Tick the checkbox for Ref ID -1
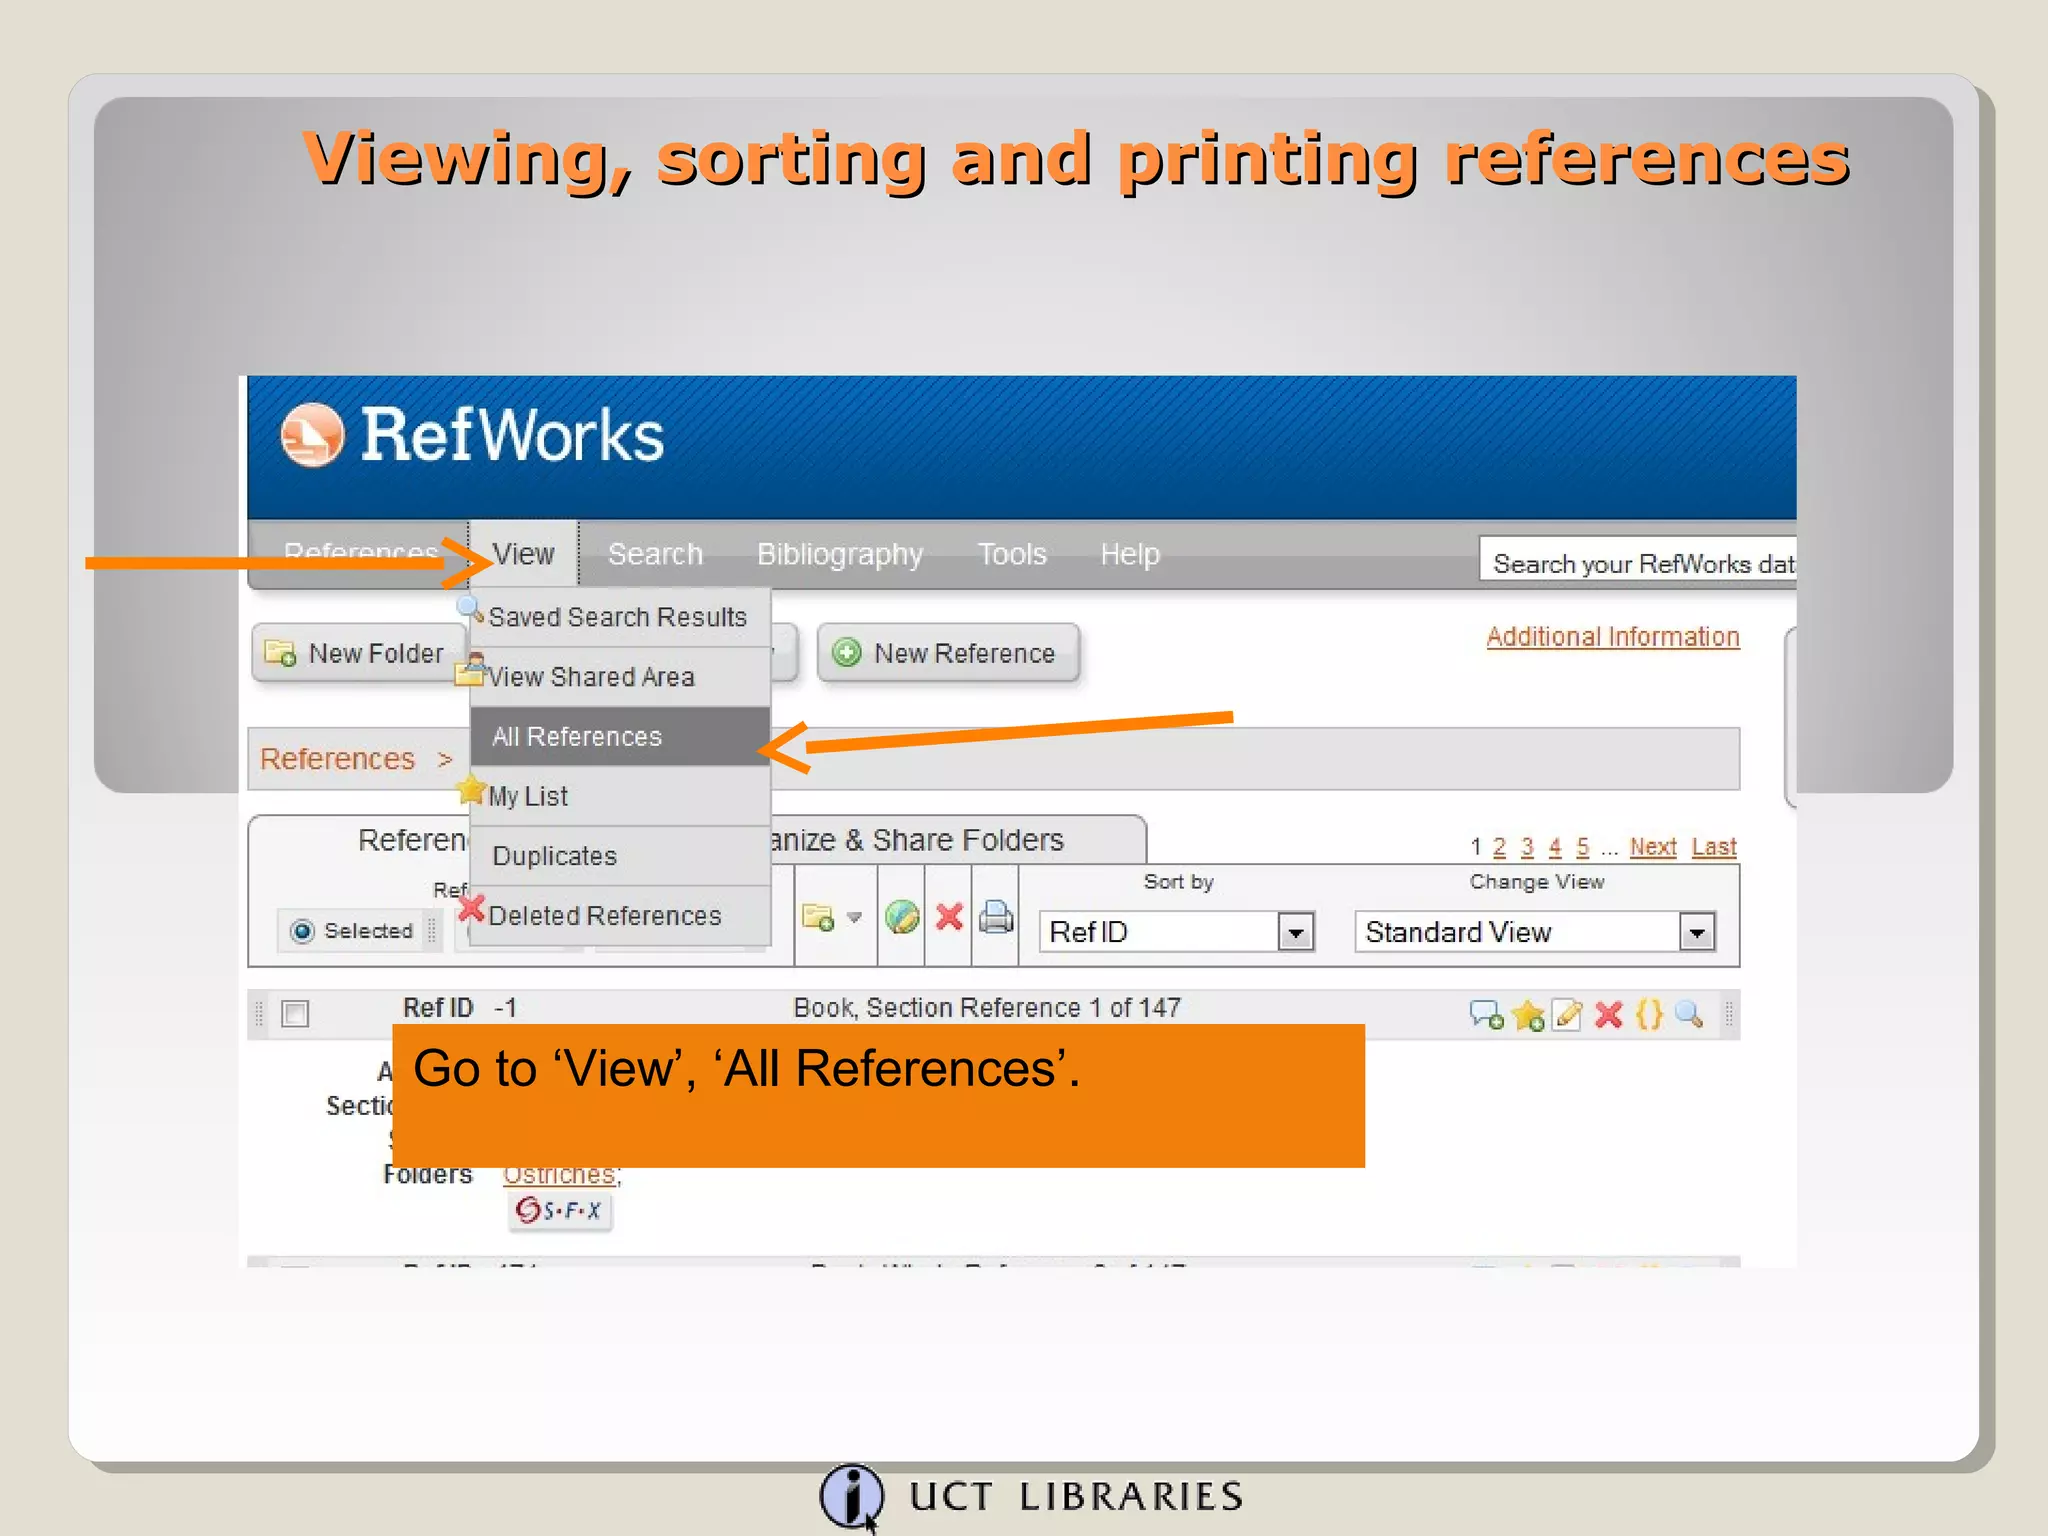The image size is (2048, 1536). [x=295, y=1013]
